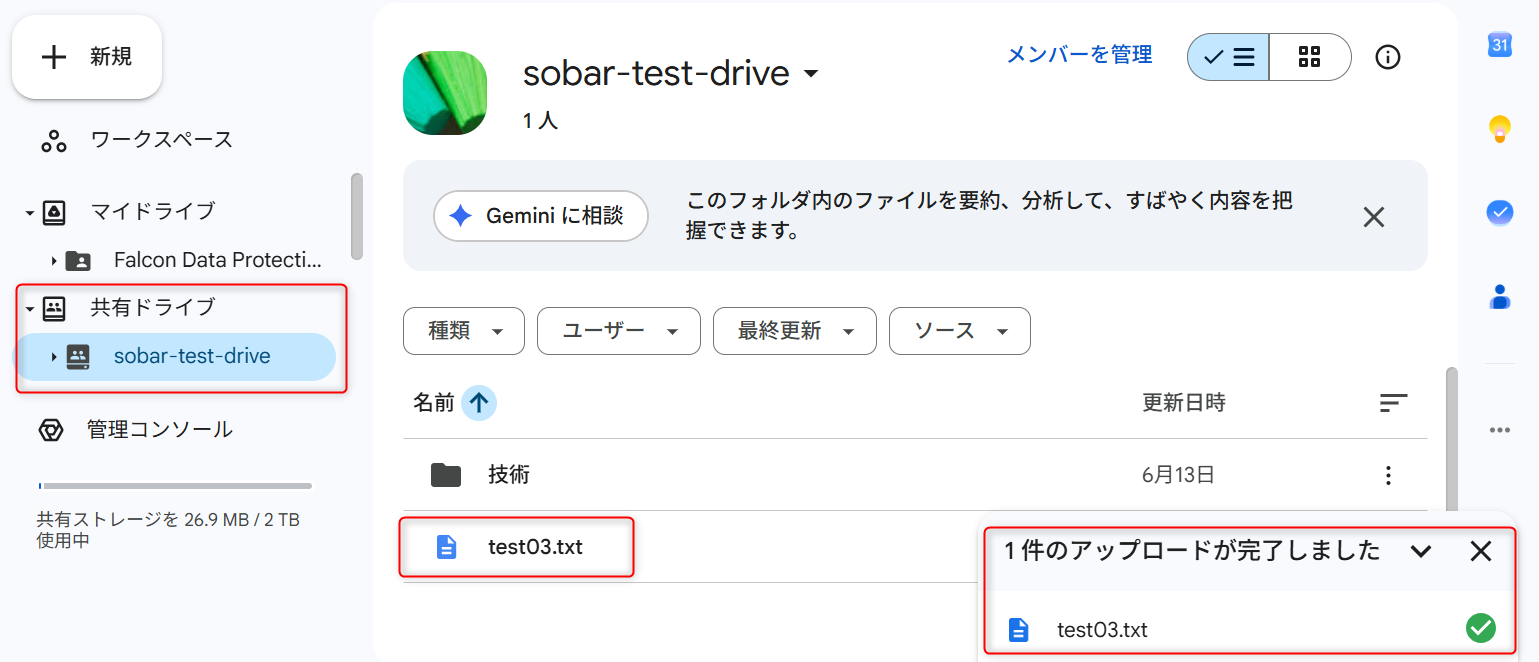This screenshot has width=1539, height=662.
Task: Reverse sort with the up arrow icon
Action: point(479,403)
